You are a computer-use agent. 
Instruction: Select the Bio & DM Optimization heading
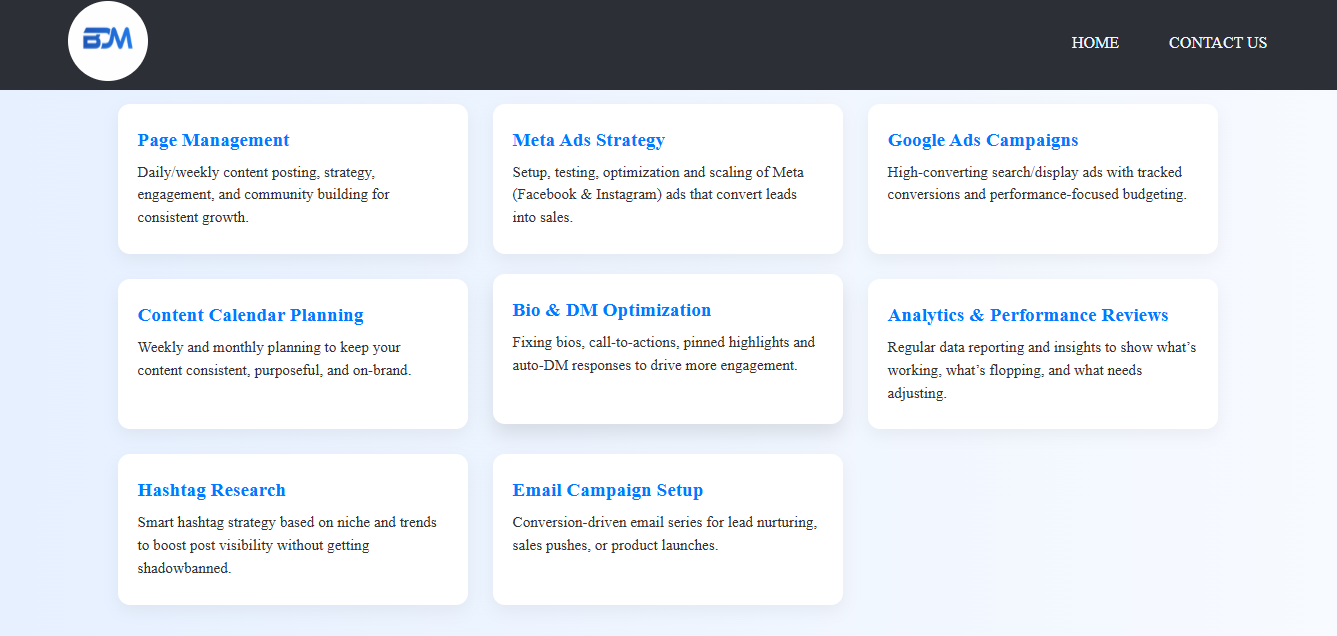[611, 310]
